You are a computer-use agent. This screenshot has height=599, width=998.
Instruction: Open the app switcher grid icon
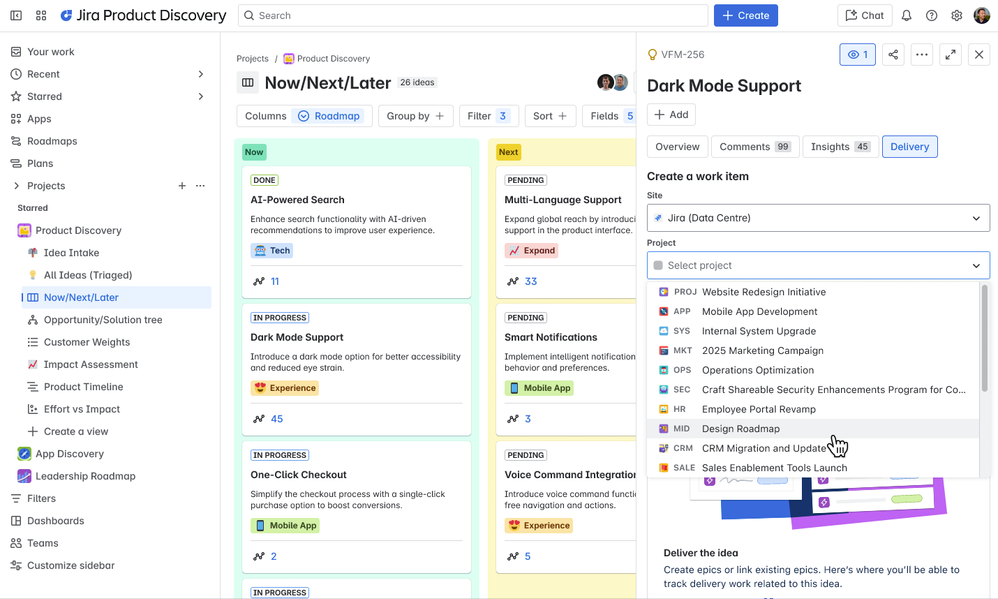pyautogui.click(x=41, y=15)
